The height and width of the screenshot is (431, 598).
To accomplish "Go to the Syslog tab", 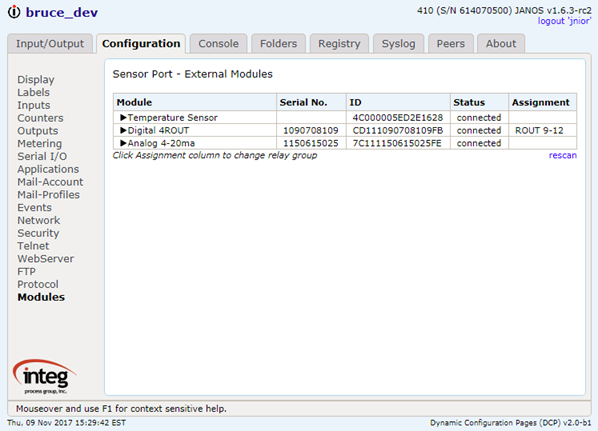I will point(399,44).
